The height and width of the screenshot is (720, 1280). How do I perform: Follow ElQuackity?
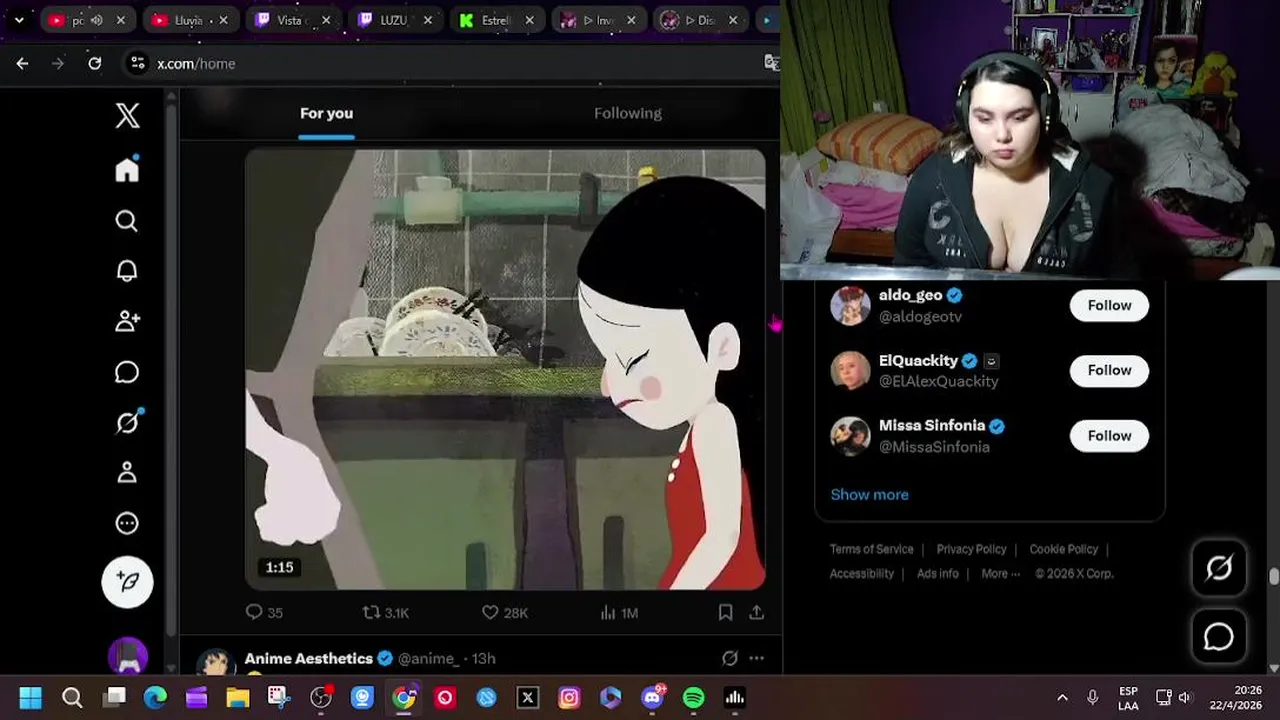(x=1109, y=370)
